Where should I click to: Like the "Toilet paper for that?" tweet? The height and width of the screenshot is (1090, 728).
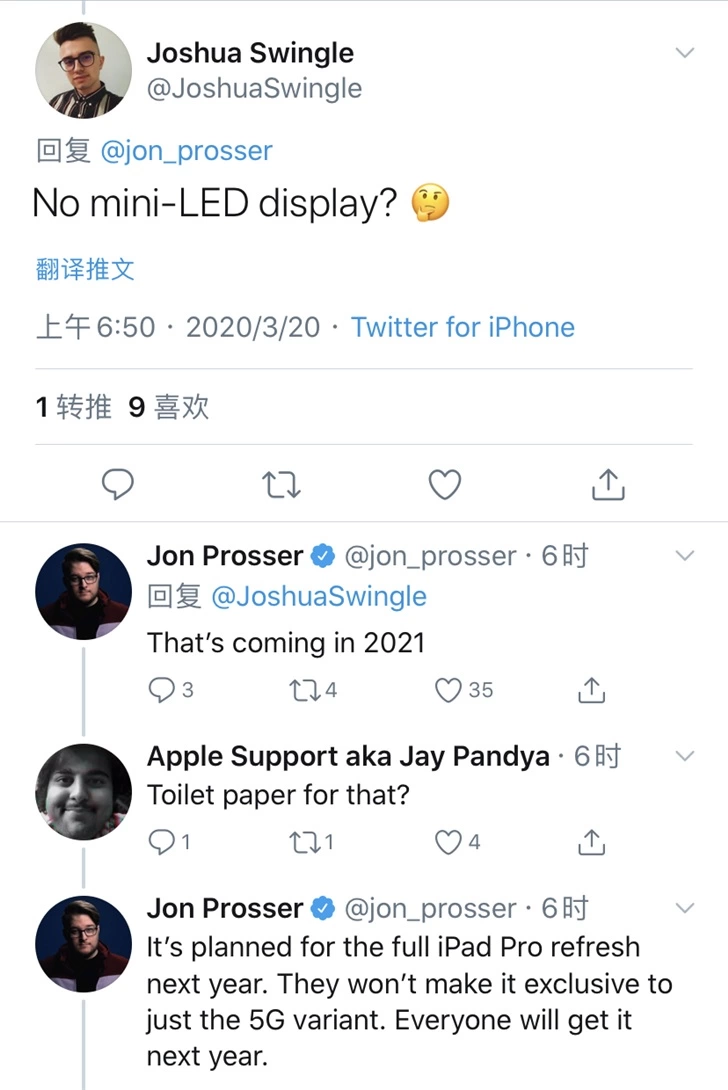pyautogui.click(x=449, y=843)
